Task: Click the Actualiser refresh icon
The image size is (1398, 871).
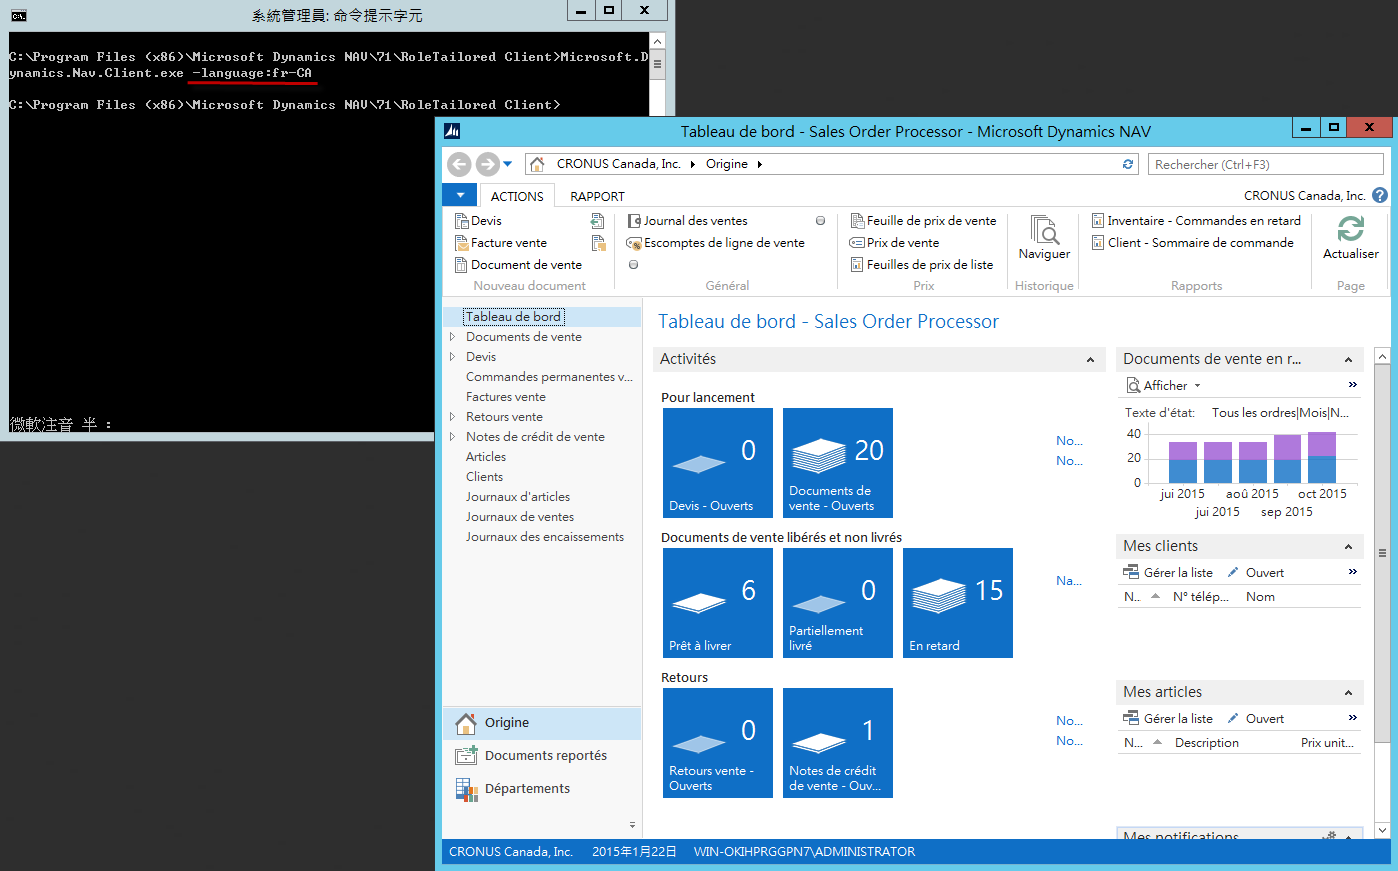Action: (x=1351, y=229)
